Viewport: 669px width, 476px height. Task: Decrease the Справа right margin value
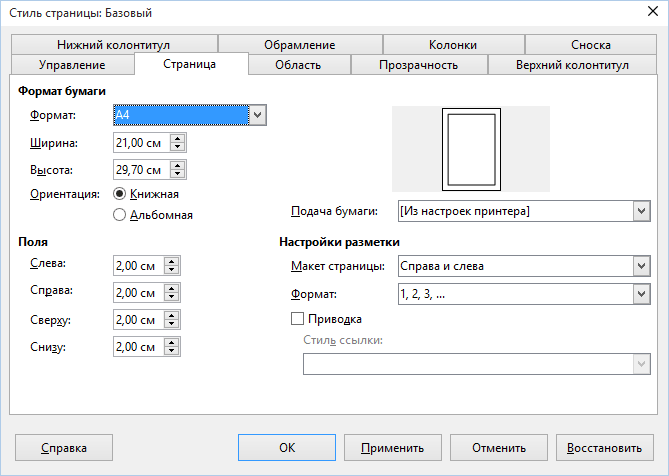tap(172, 298)
